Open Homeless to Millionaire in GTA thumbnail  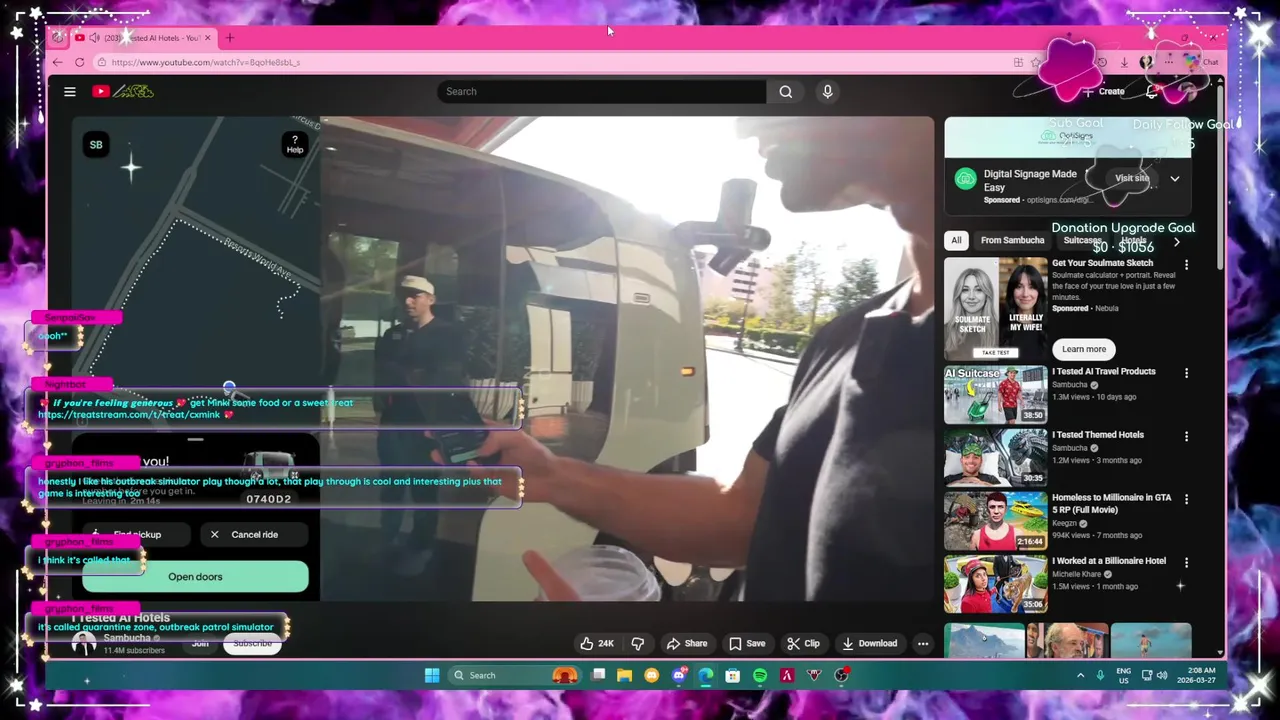pos(995,520)
